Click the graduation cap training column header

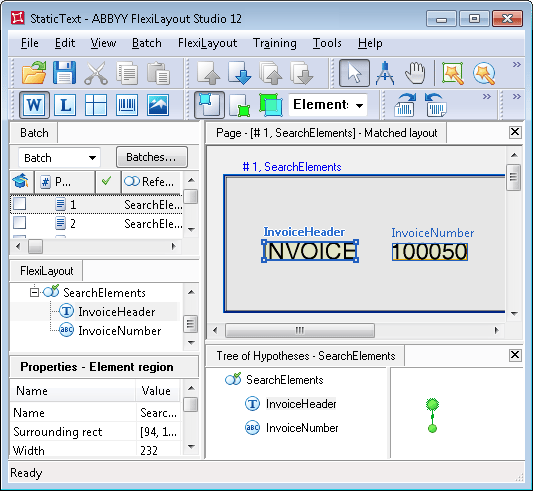21,182
